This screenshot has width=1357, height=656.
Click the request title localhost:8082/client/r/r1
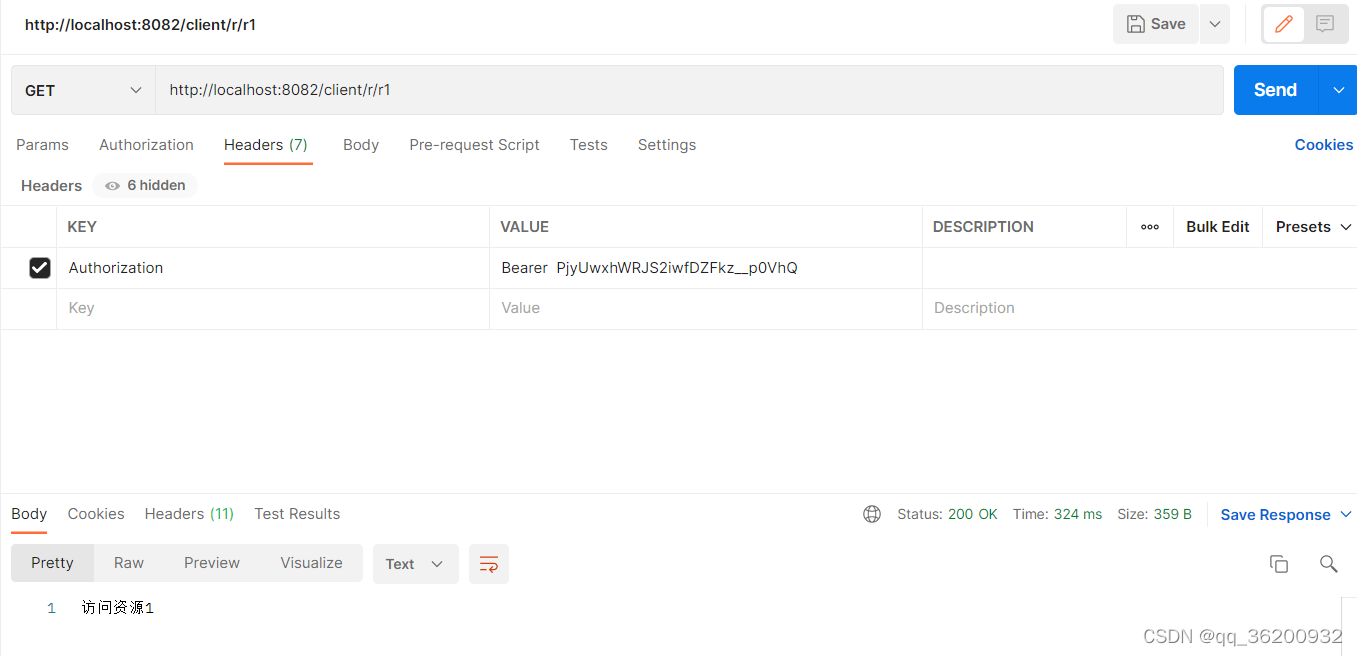(x=140, y=24)
